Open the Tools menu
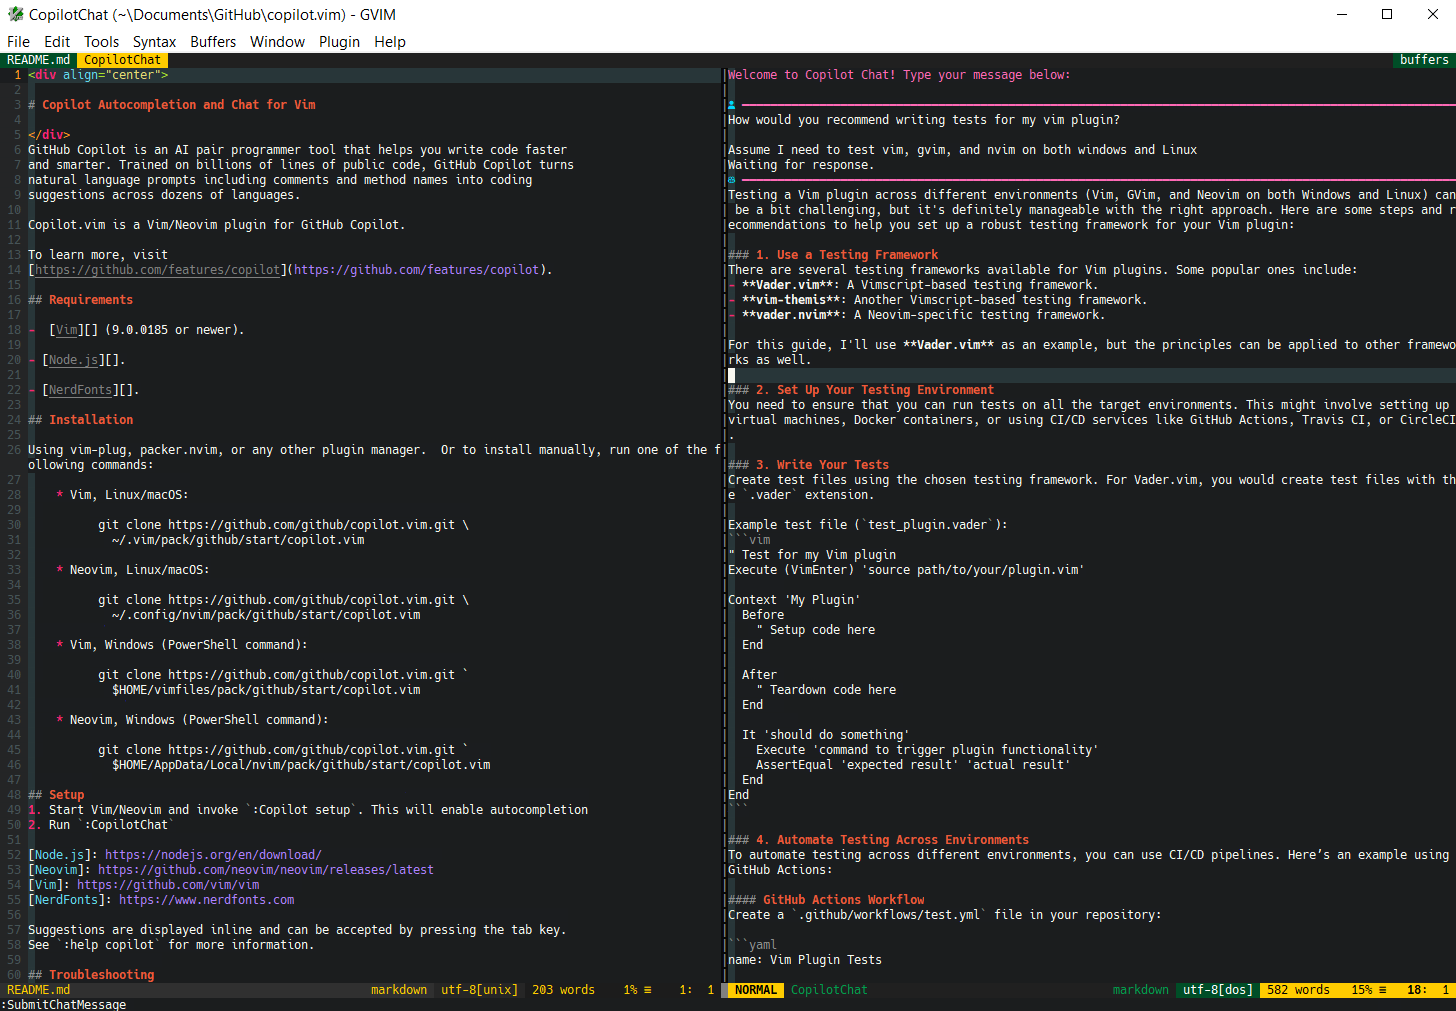This screenshot has width=1456, height=1011. [x=101, y=42]
